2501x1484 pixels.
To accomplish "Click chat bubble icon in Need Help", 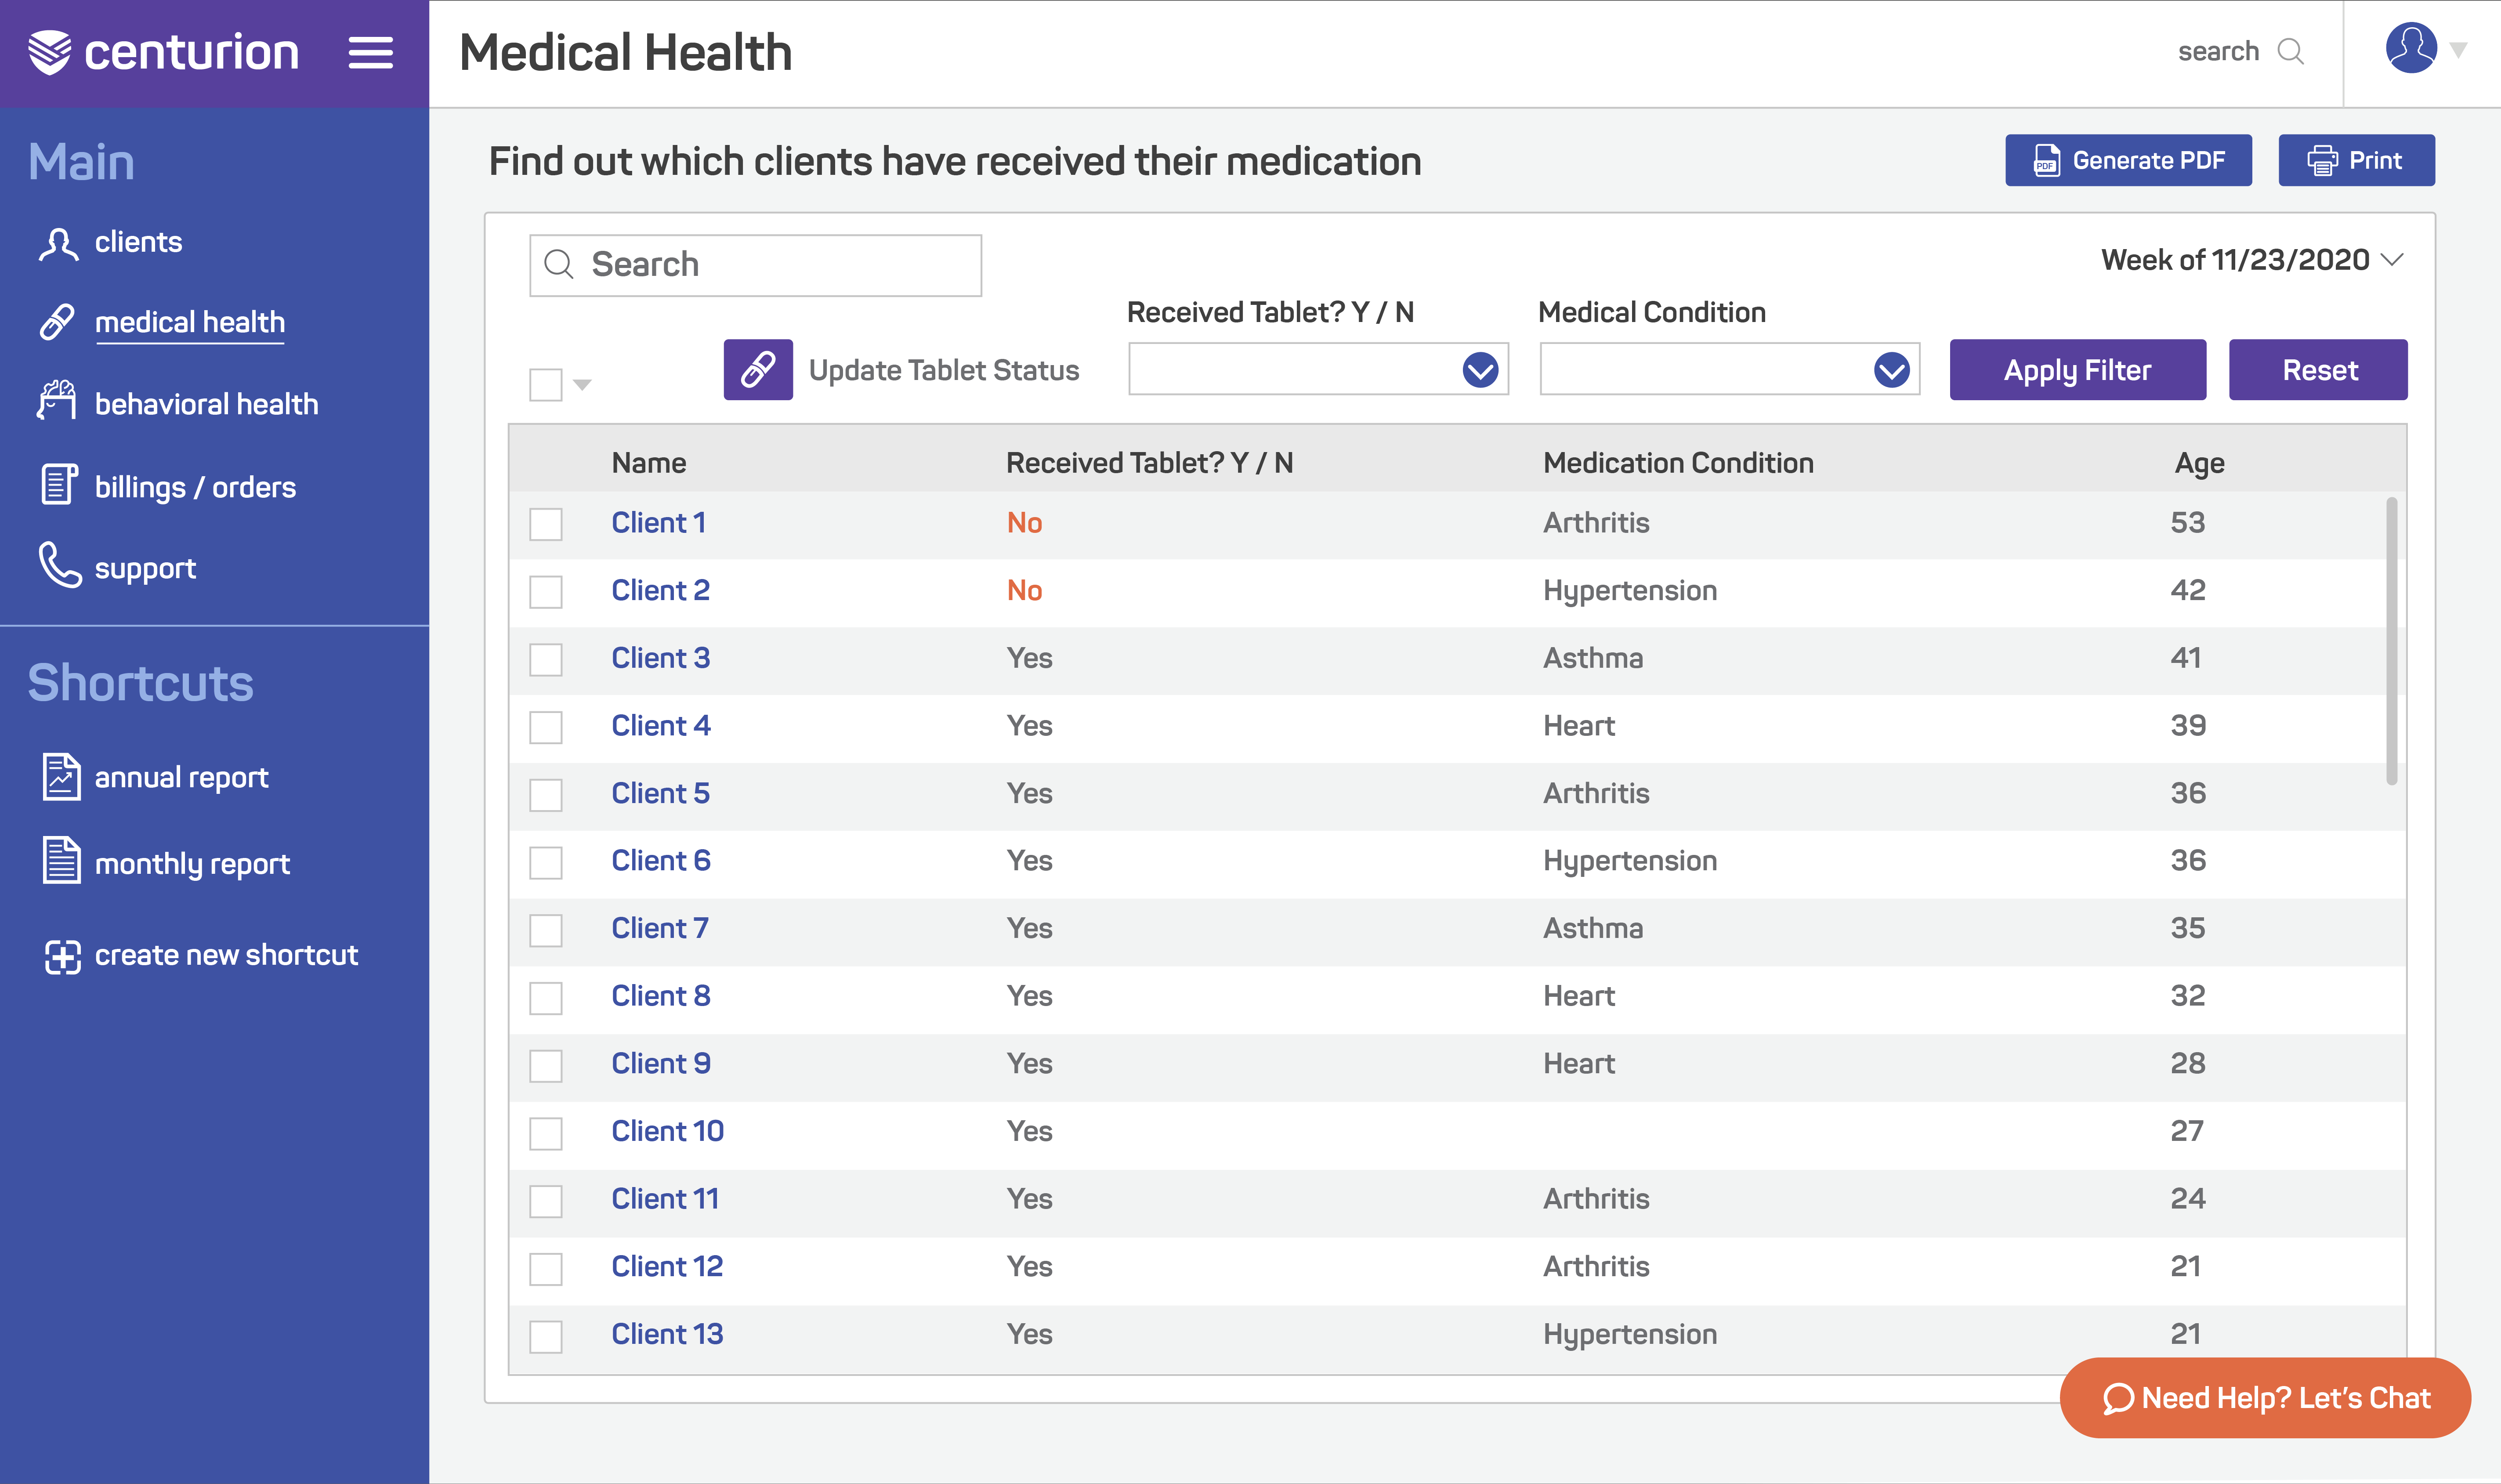I will coord(2117,1399).
